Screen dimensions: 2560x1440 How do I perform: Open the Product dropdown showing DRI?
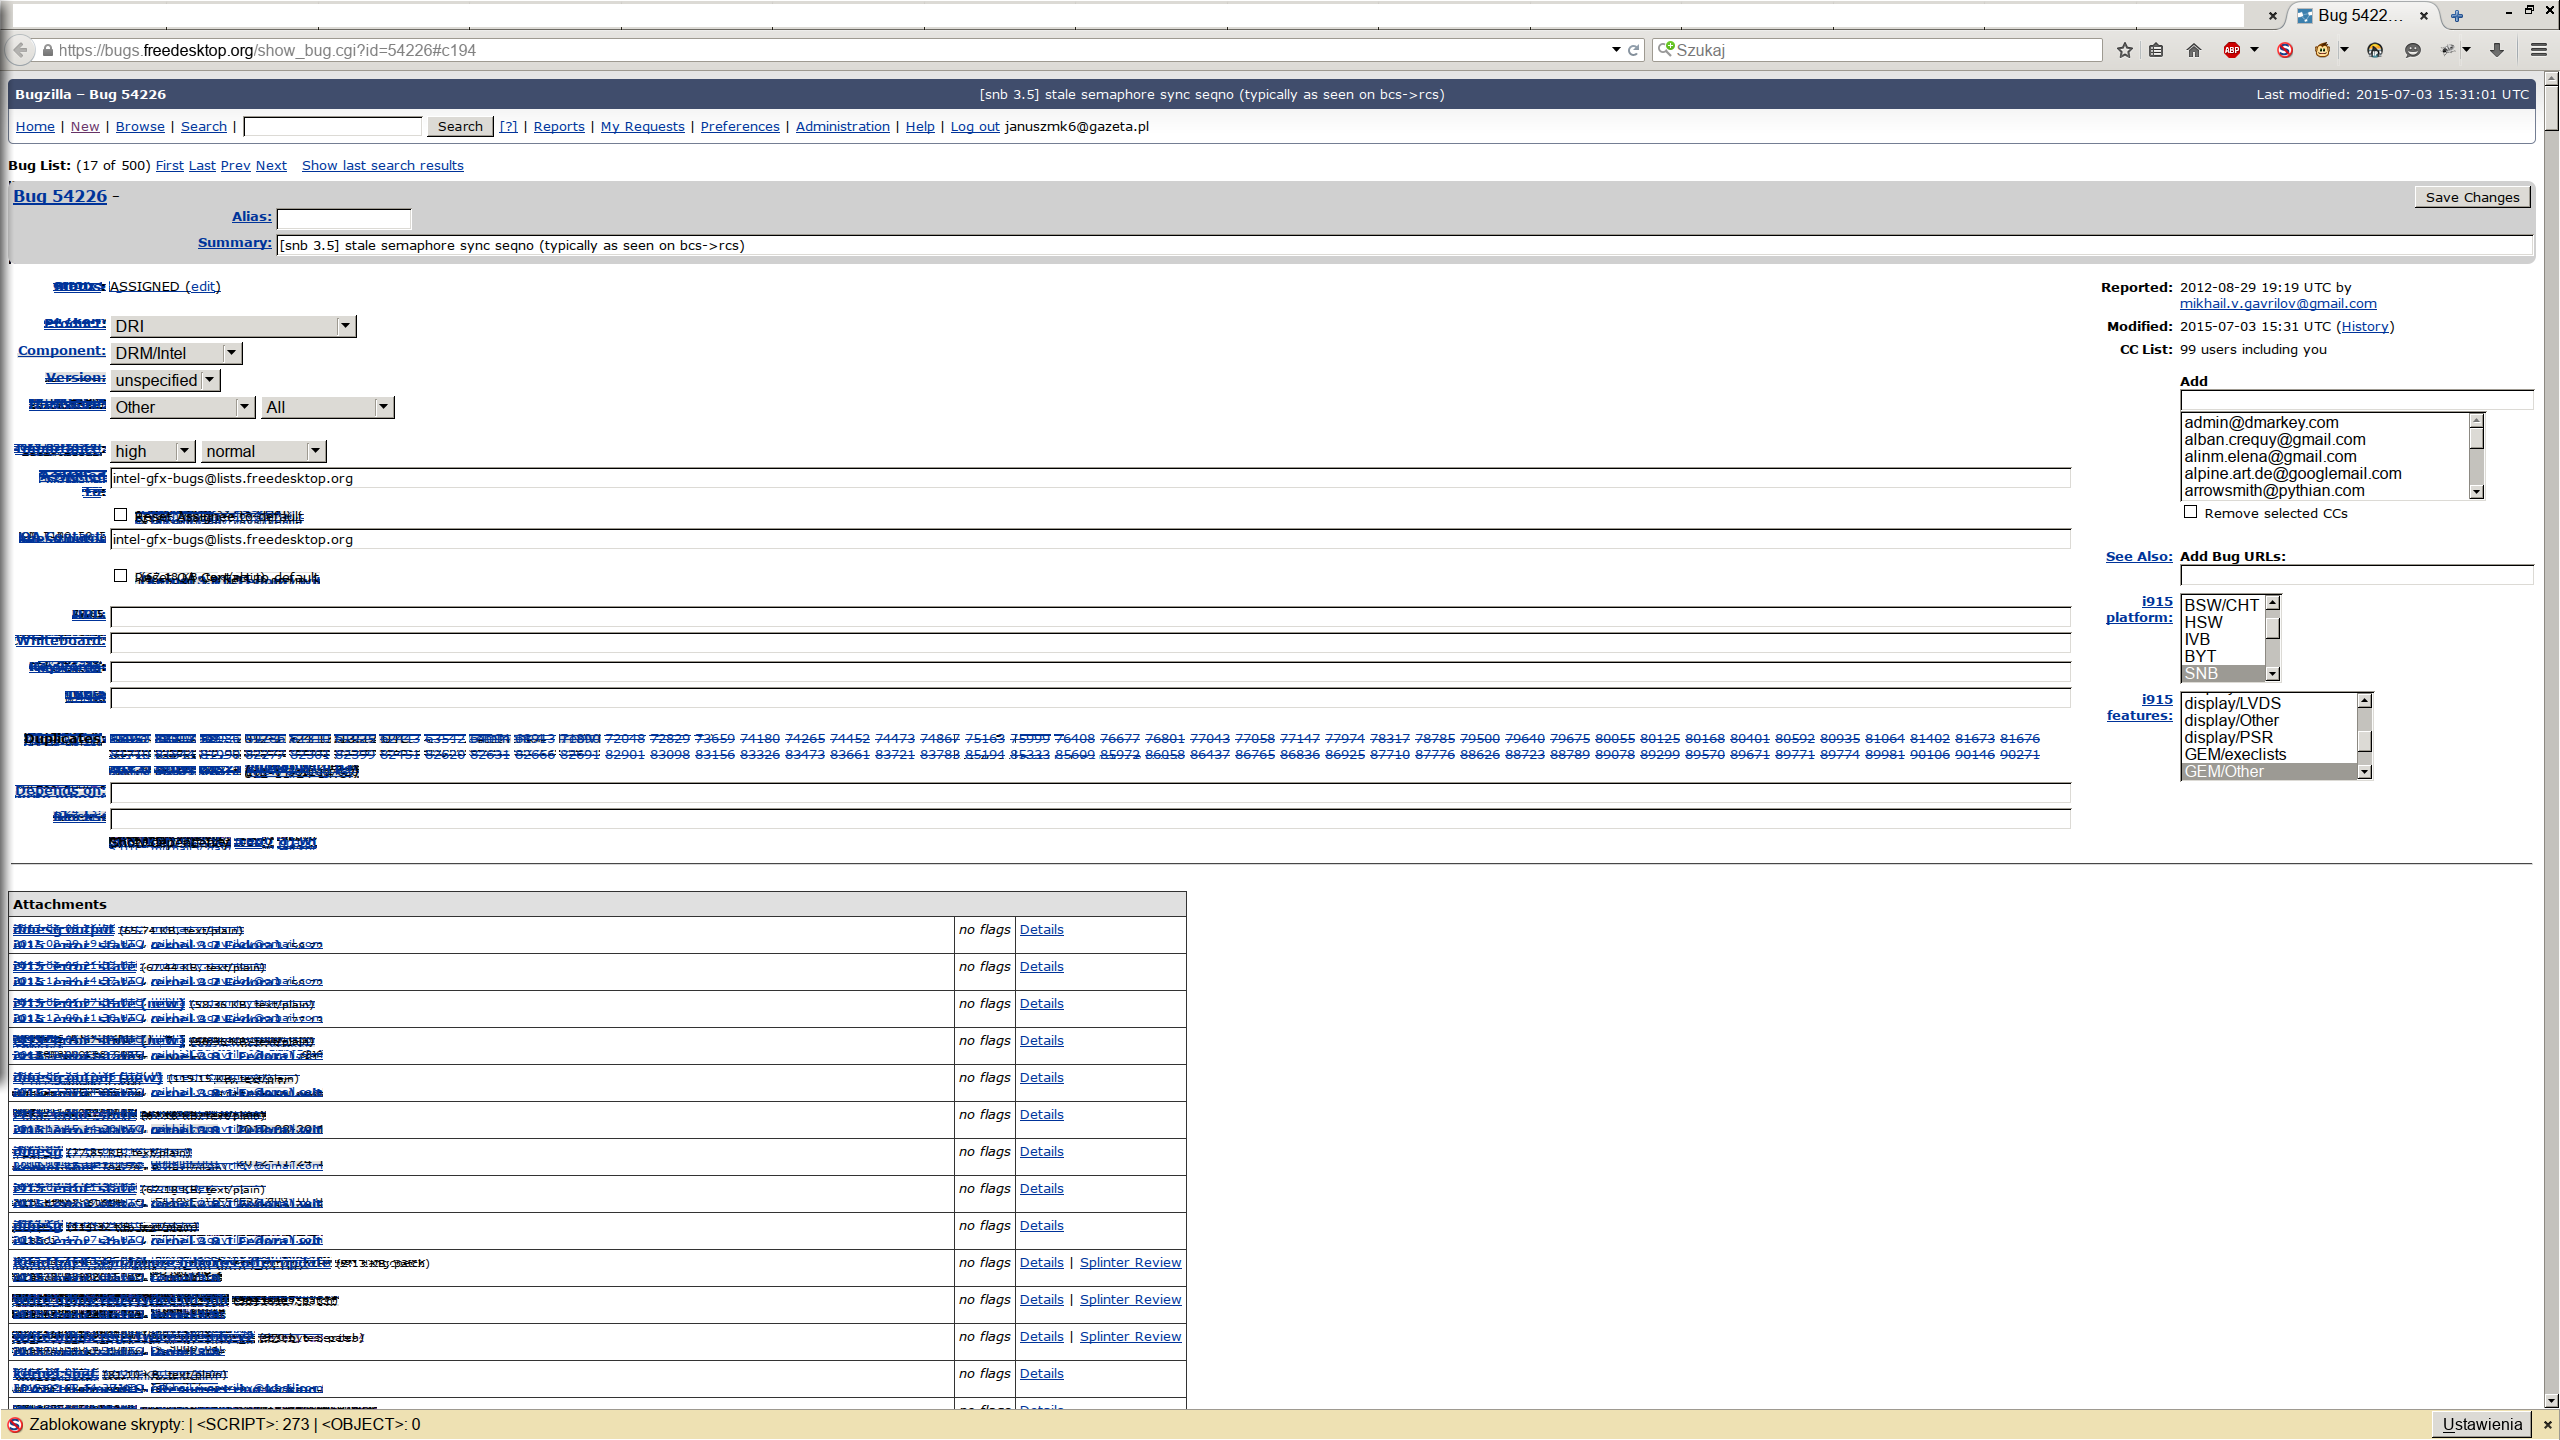point(233,326)
